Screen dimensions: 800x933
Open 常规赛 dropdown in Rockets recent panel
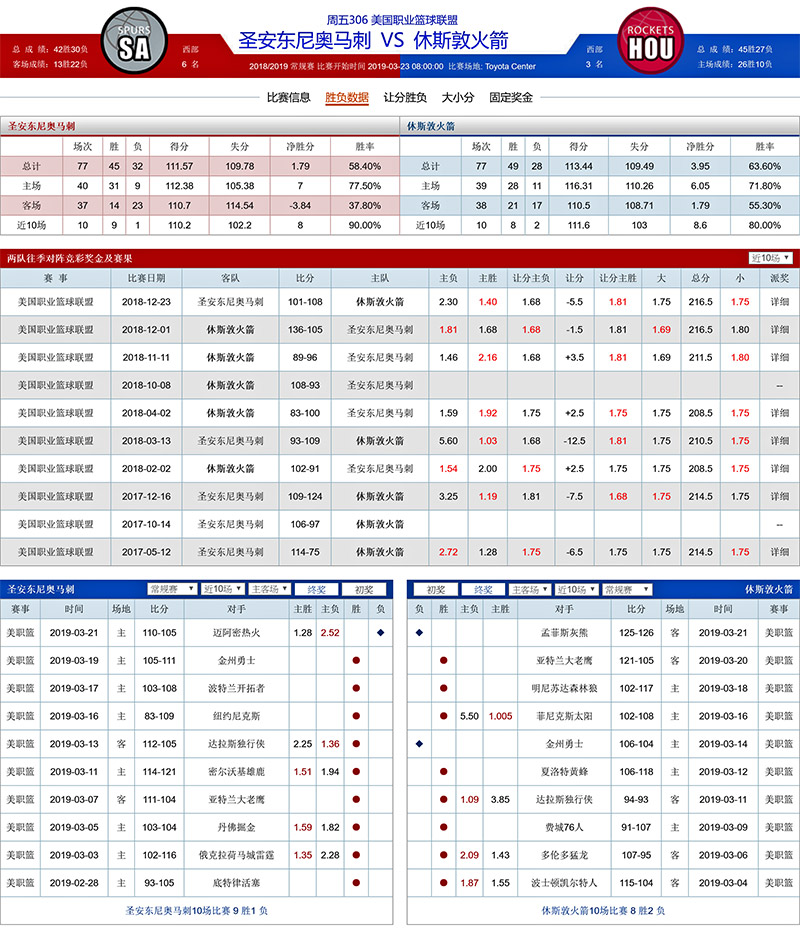[627, 590]
